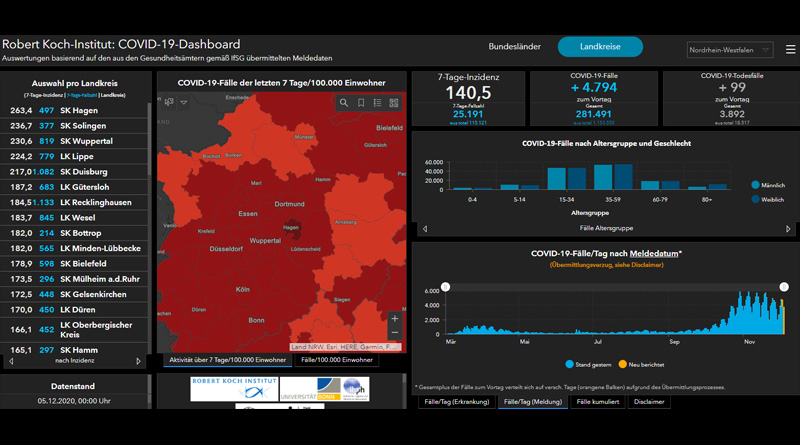Click Köln on the map
Viewport: 800px width, 445px height.
pyautogui.click(x=242, y=289)
